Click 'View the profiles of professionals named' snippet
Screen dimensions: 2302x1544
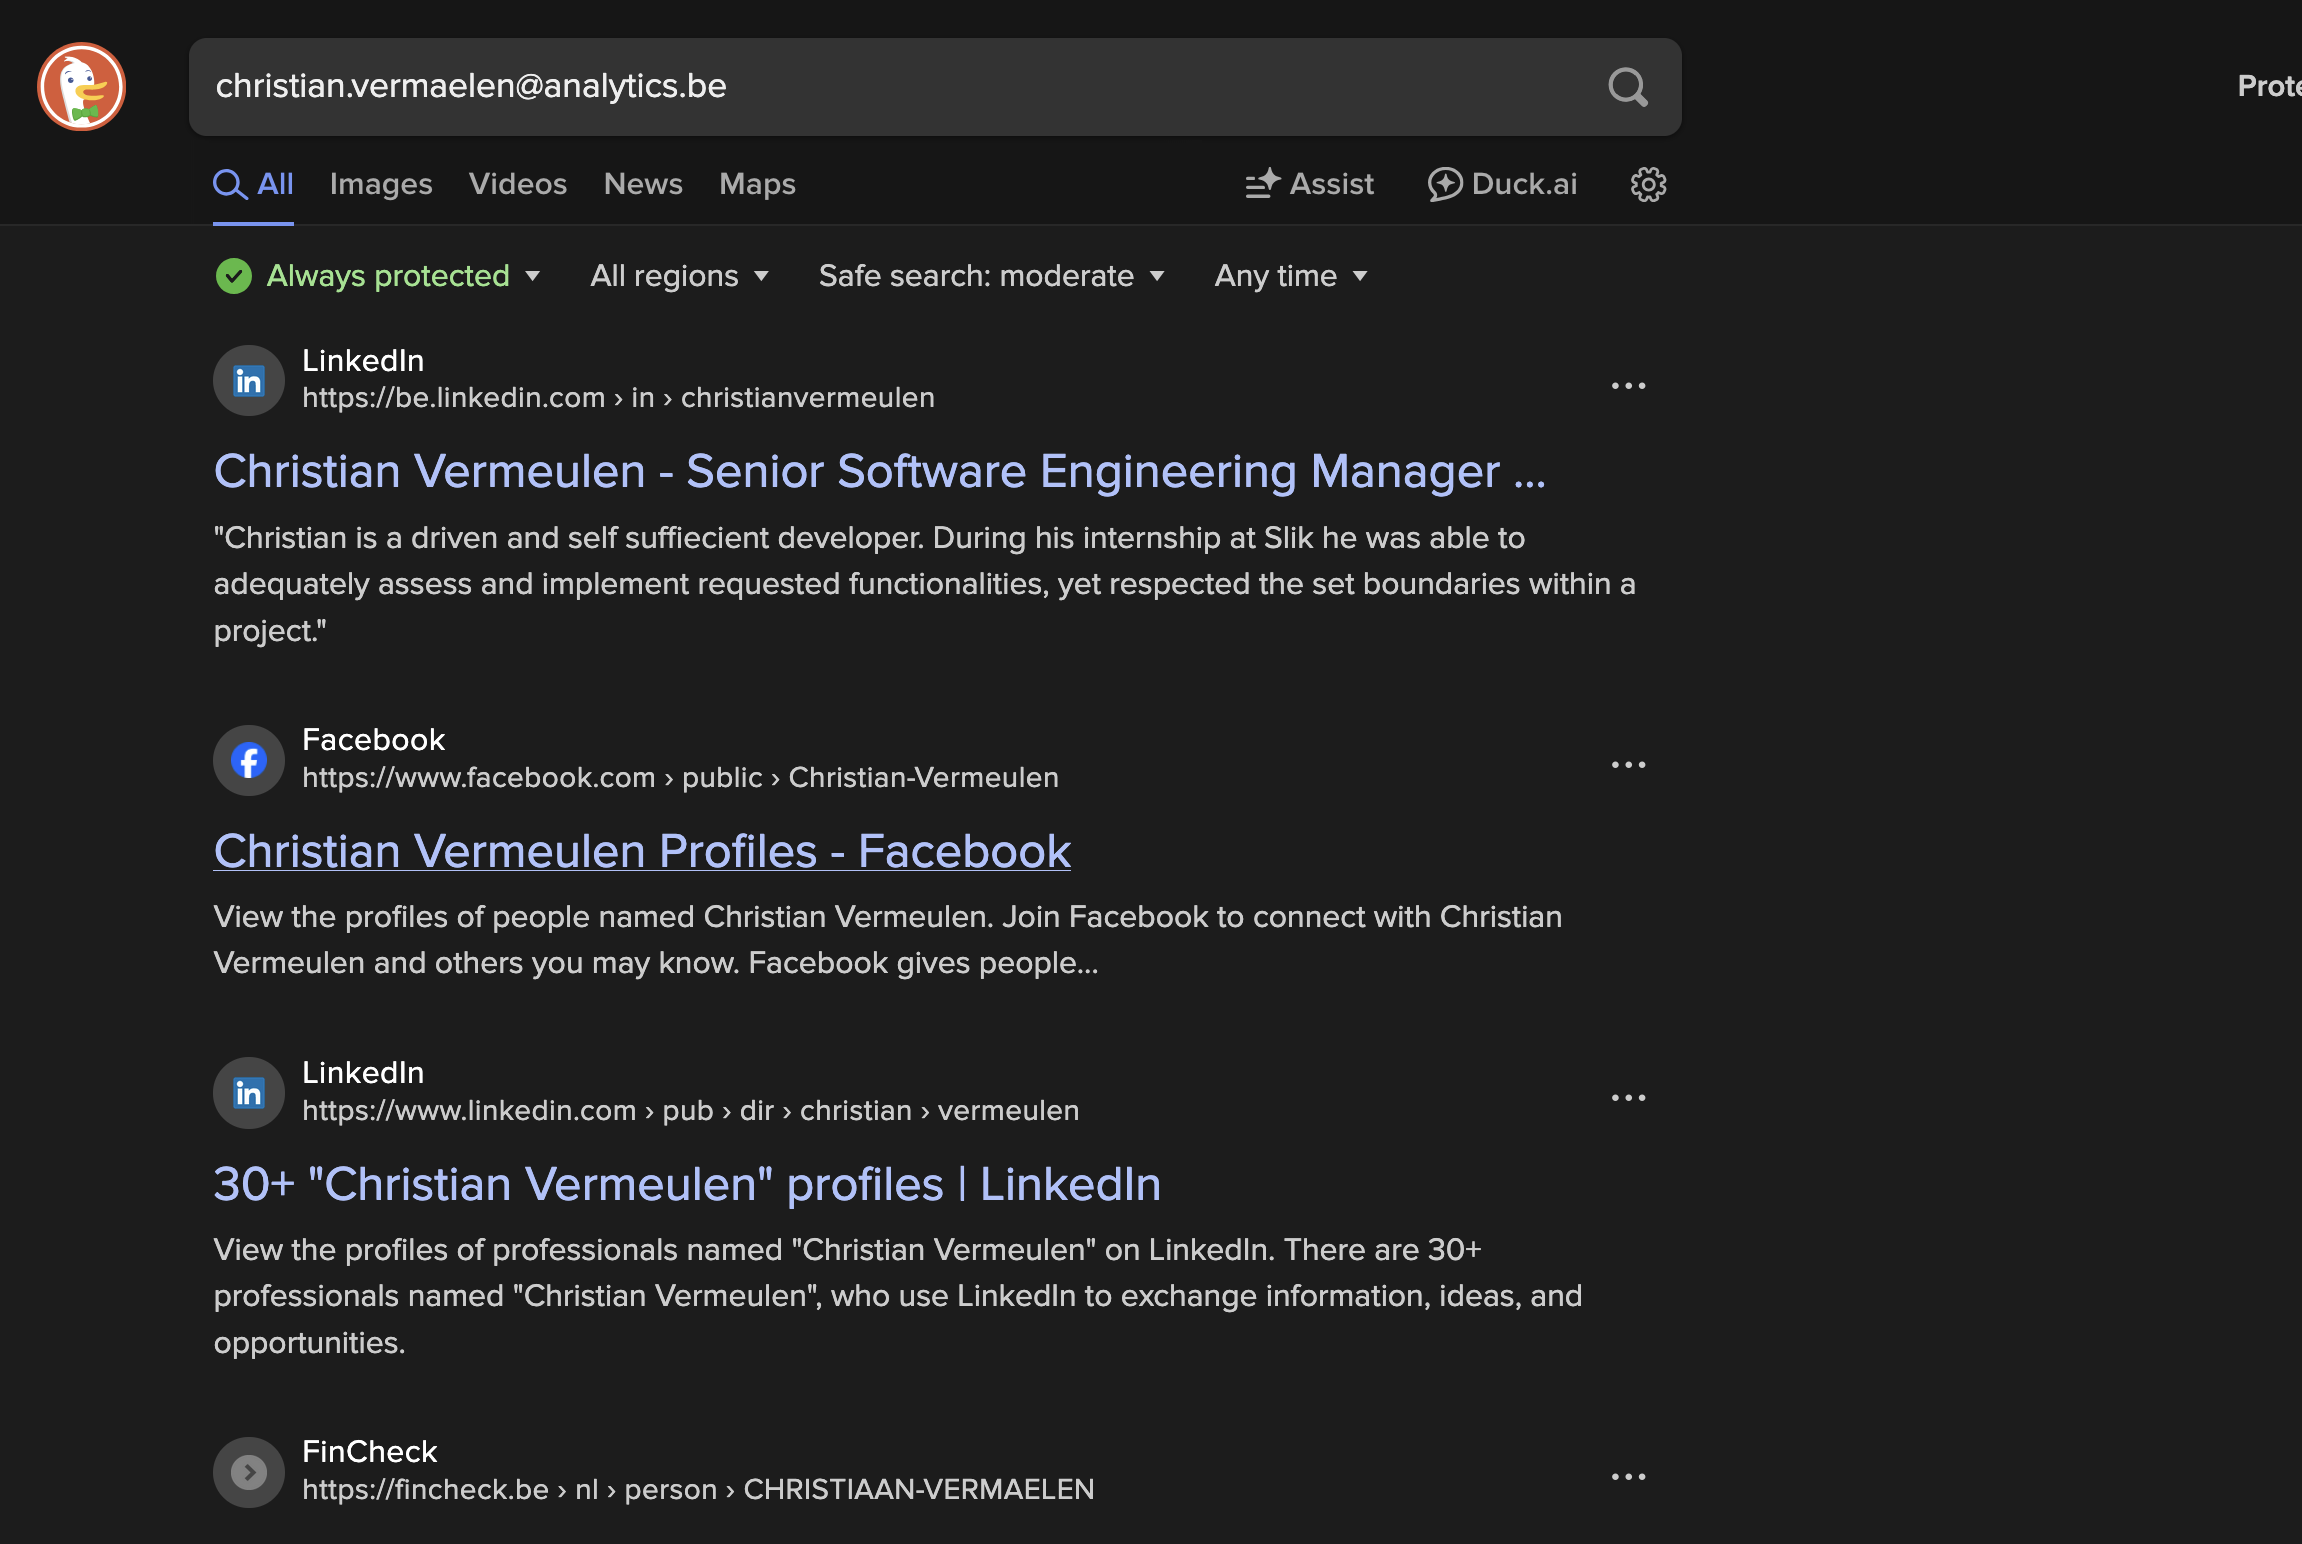[x=897, y=1296]
